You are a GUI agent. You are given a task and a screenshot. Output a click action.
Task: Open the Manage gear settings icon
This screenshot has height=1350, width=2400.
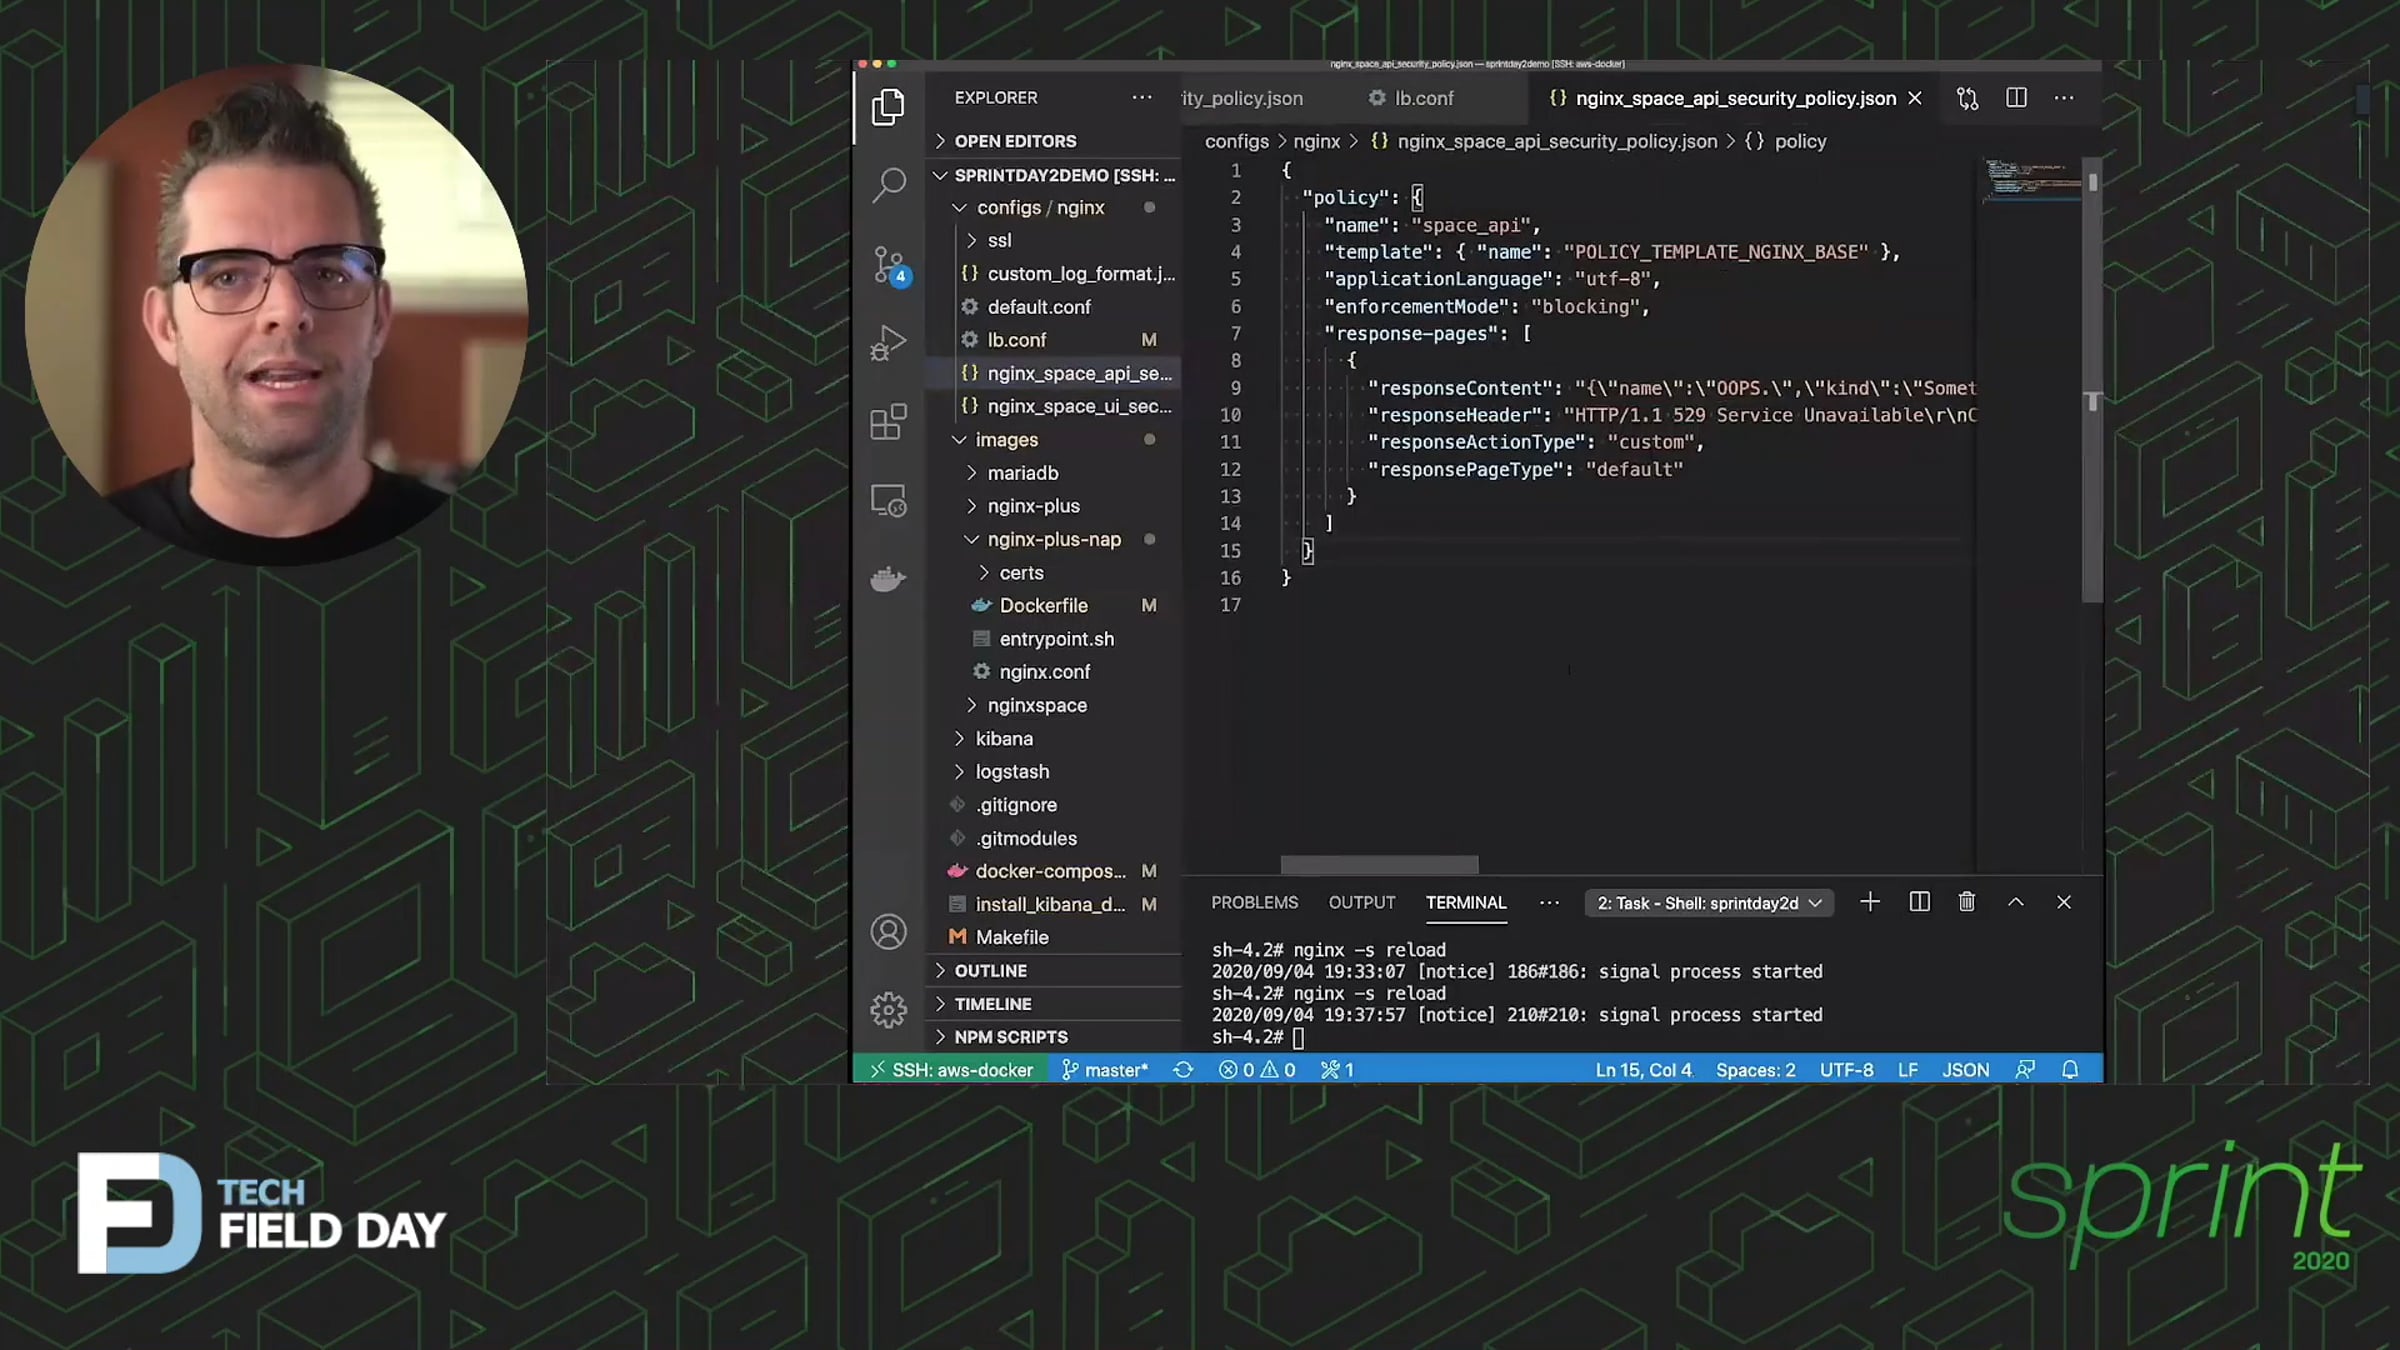tap(888, 1010)
